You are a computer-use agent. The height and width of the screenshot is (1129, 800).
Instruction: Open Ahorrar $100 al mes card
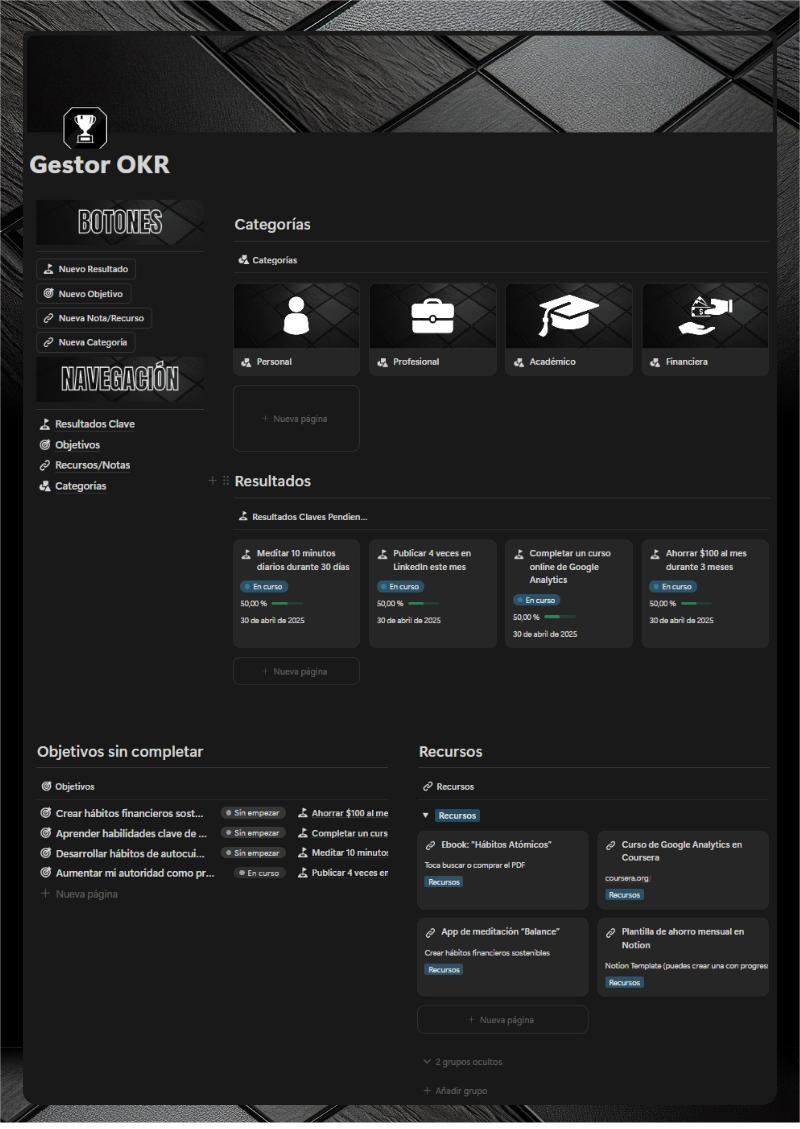tap(705, 593)
